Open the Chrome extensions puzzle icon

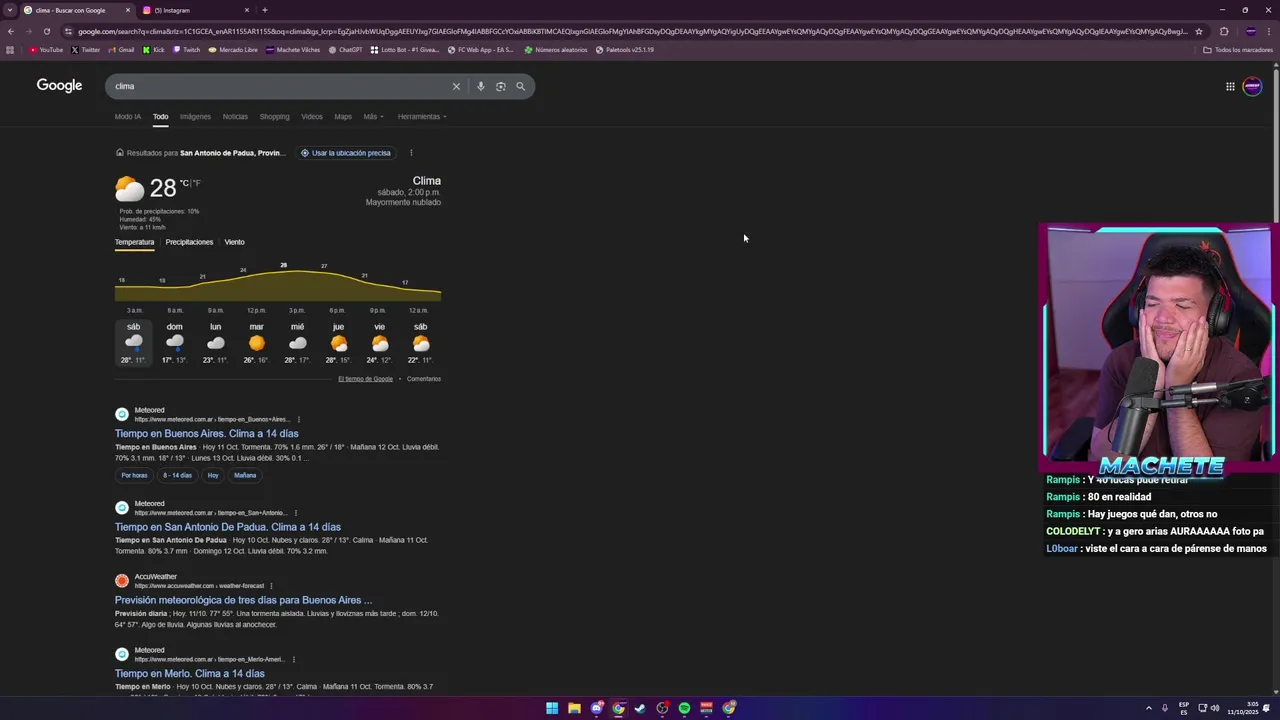[1224, 31]
